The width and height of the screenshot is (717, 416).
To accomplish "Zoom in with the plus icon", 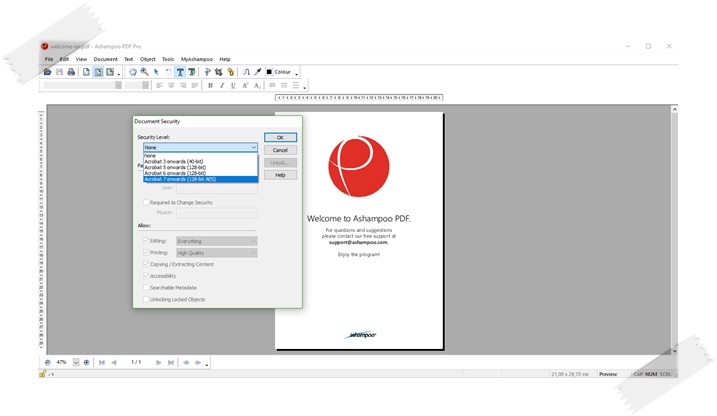I will pos(86,363).
